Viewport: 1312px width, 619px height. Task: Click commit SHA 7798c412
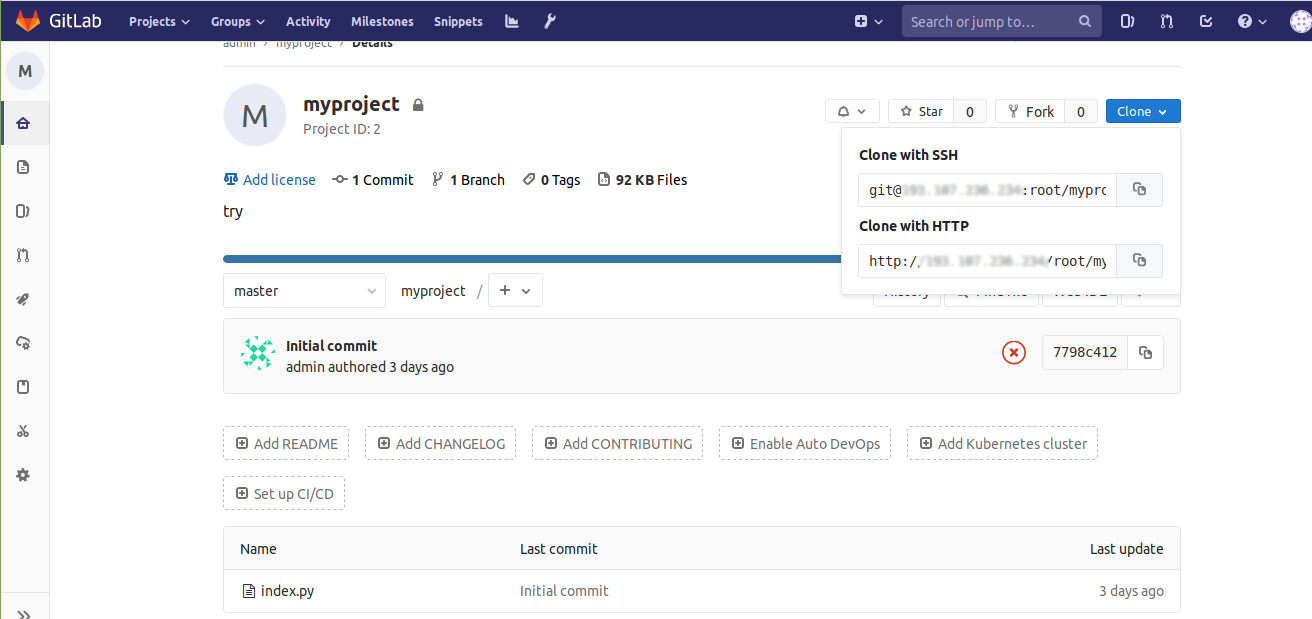pos(1085,353)
